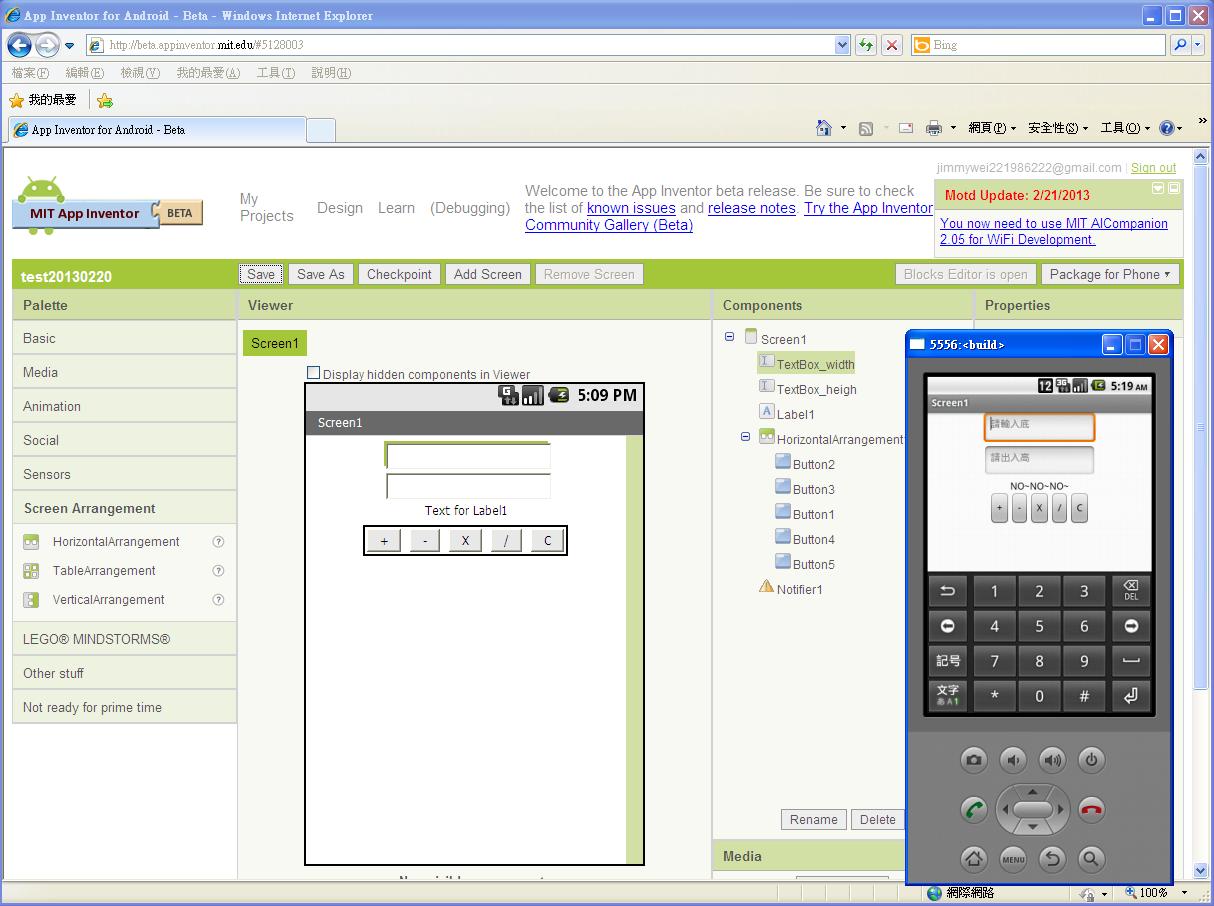
Task: Click DEL key on emulator keypad
Action: click(1131, 591)
